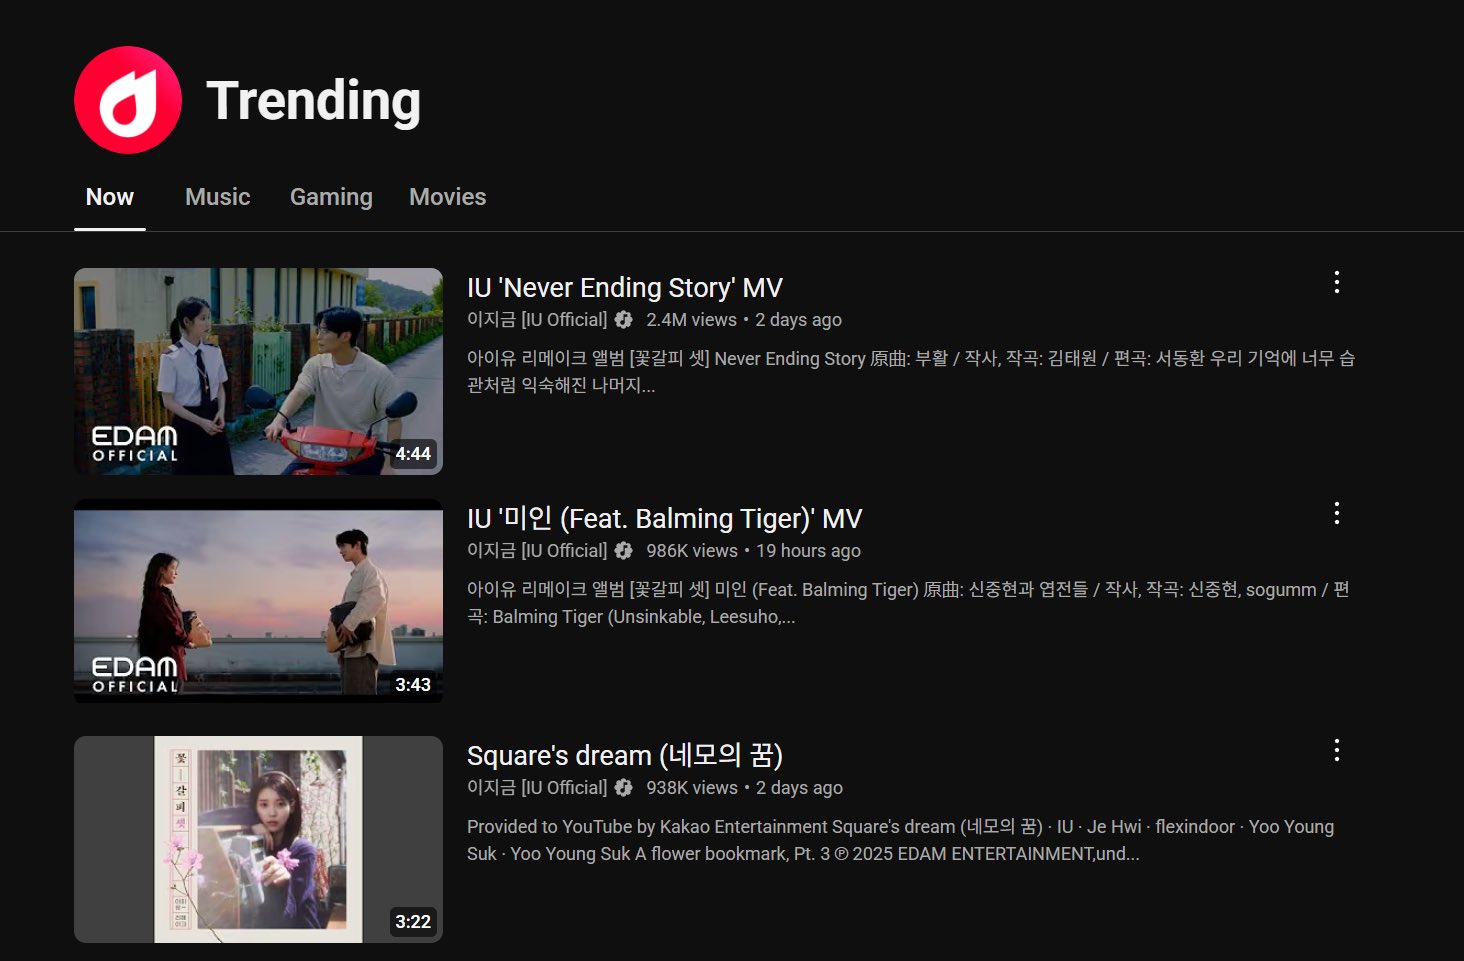
Task: Open the IU 'Never Ending Story' MV title
Action: pyautogui.click(x=624, y=288)
